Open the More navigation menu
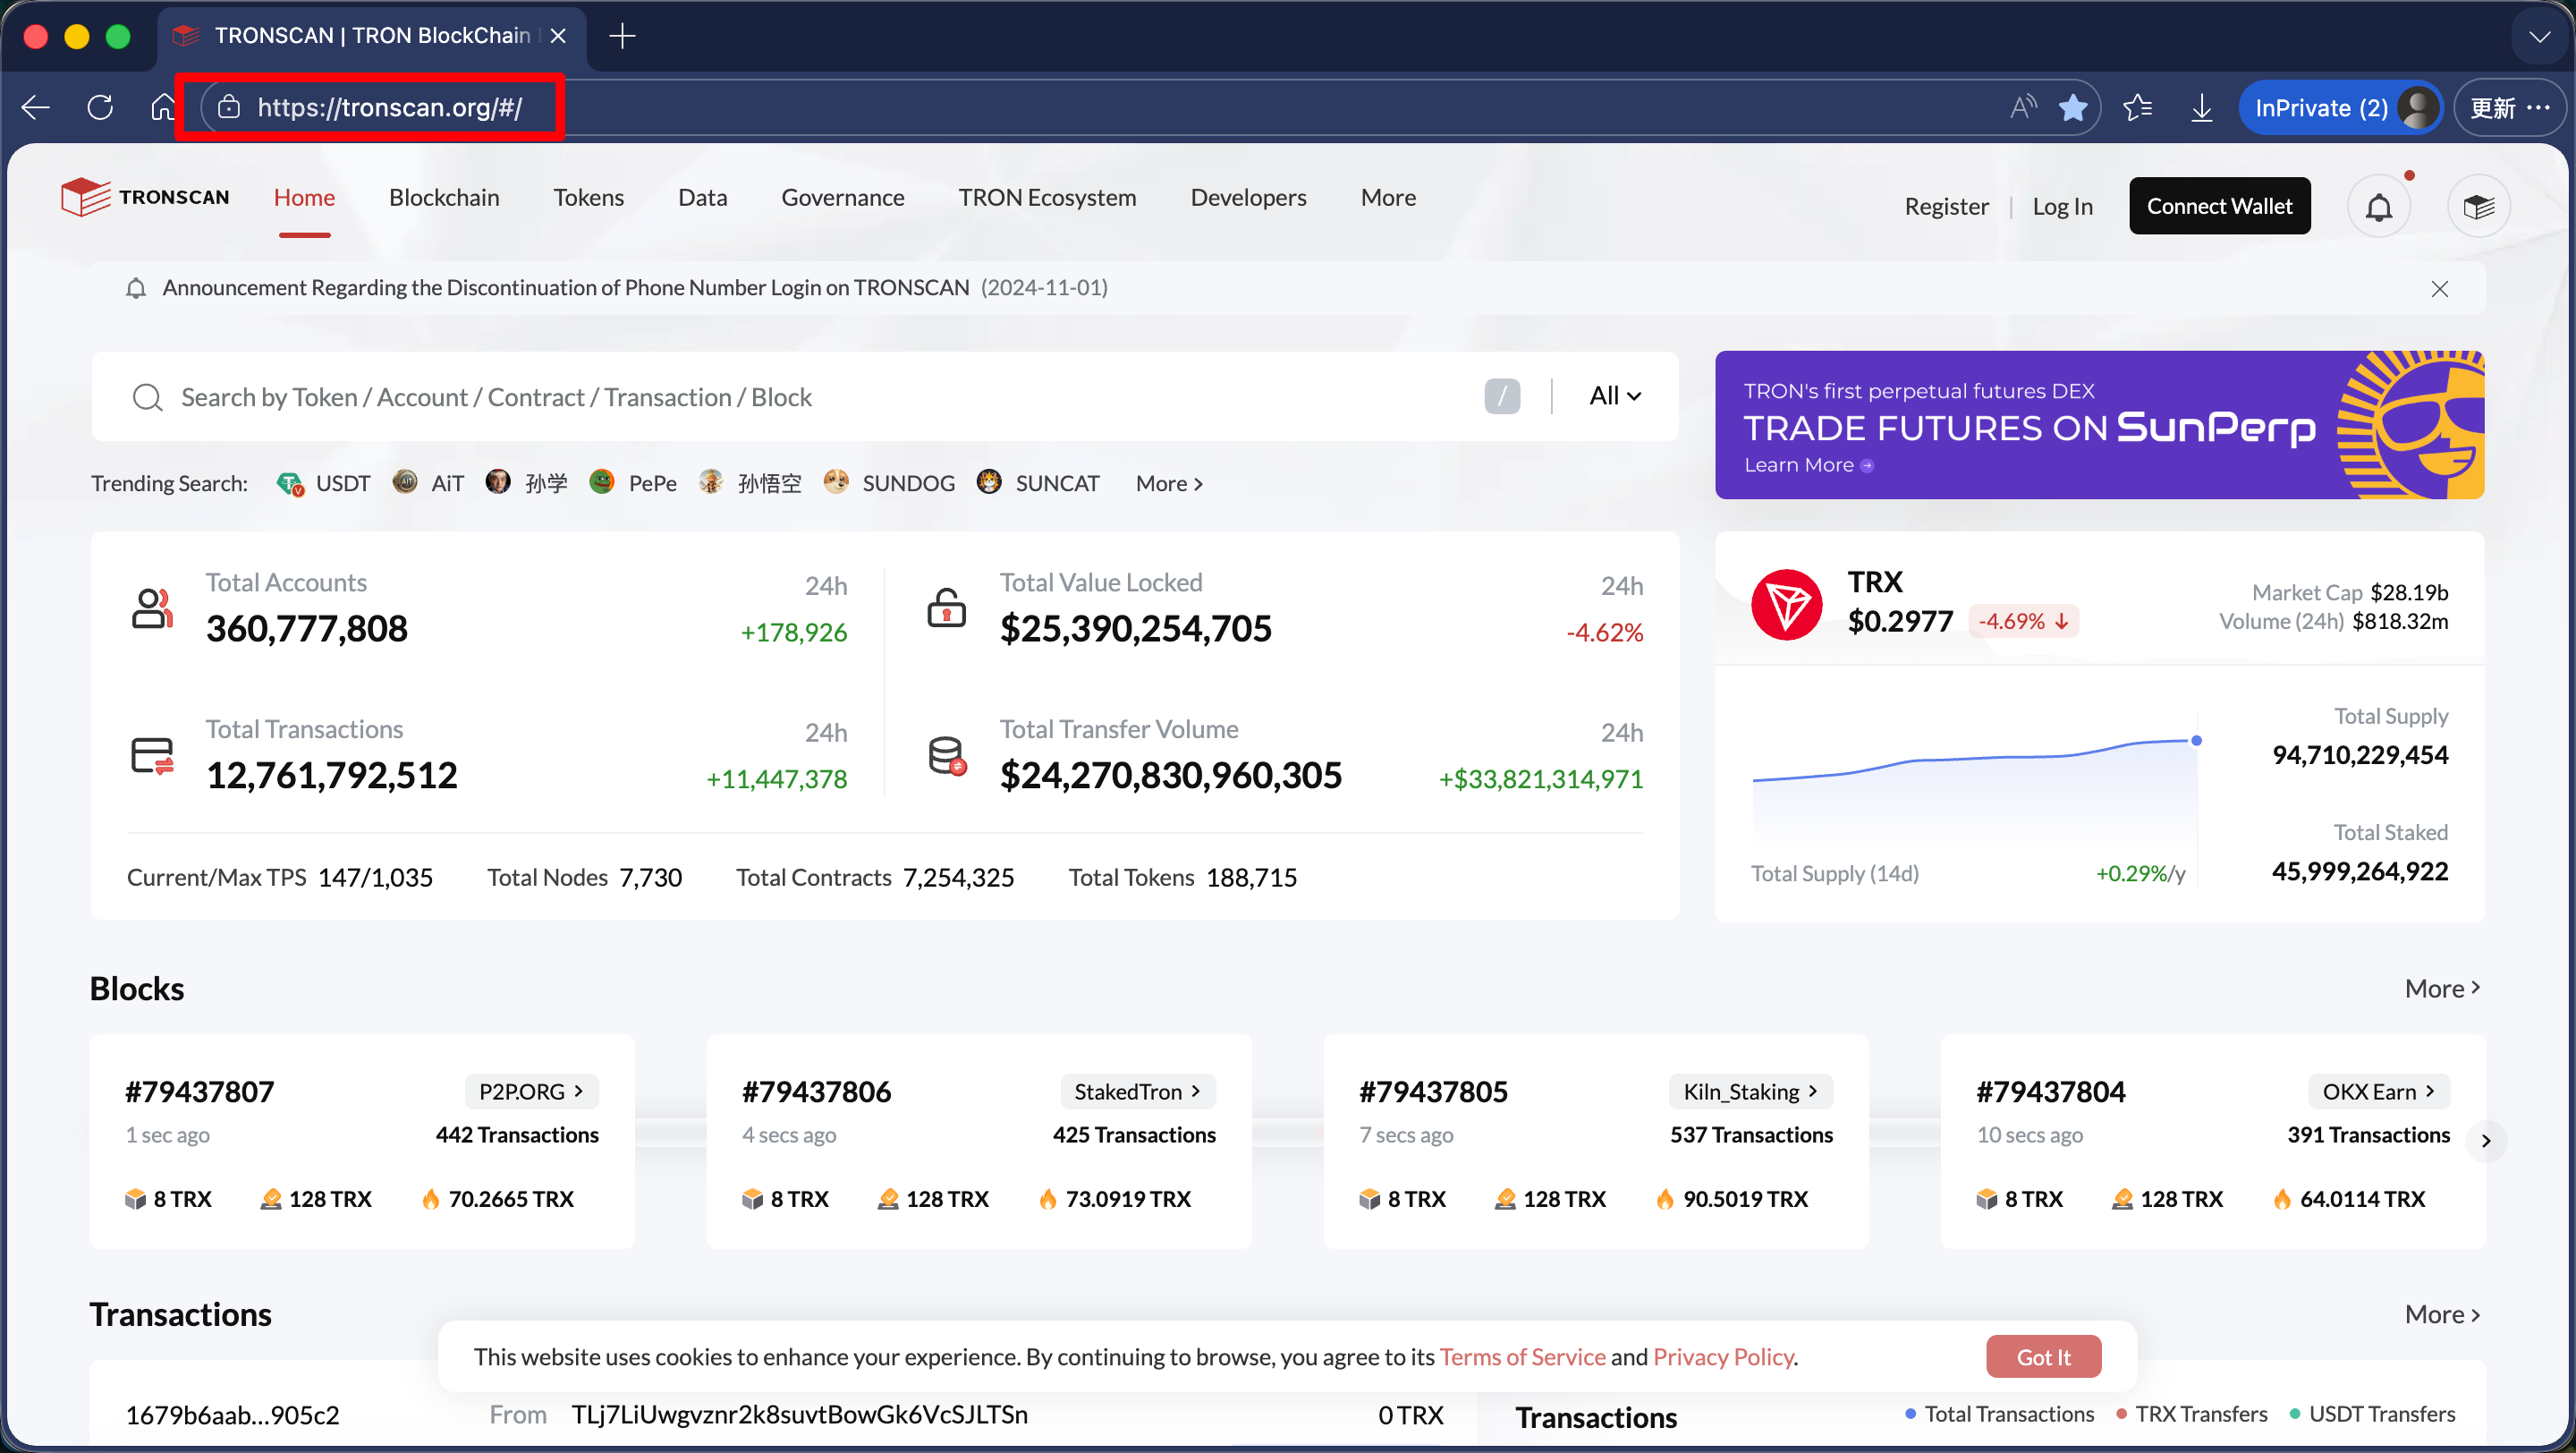 [1388, 197]
